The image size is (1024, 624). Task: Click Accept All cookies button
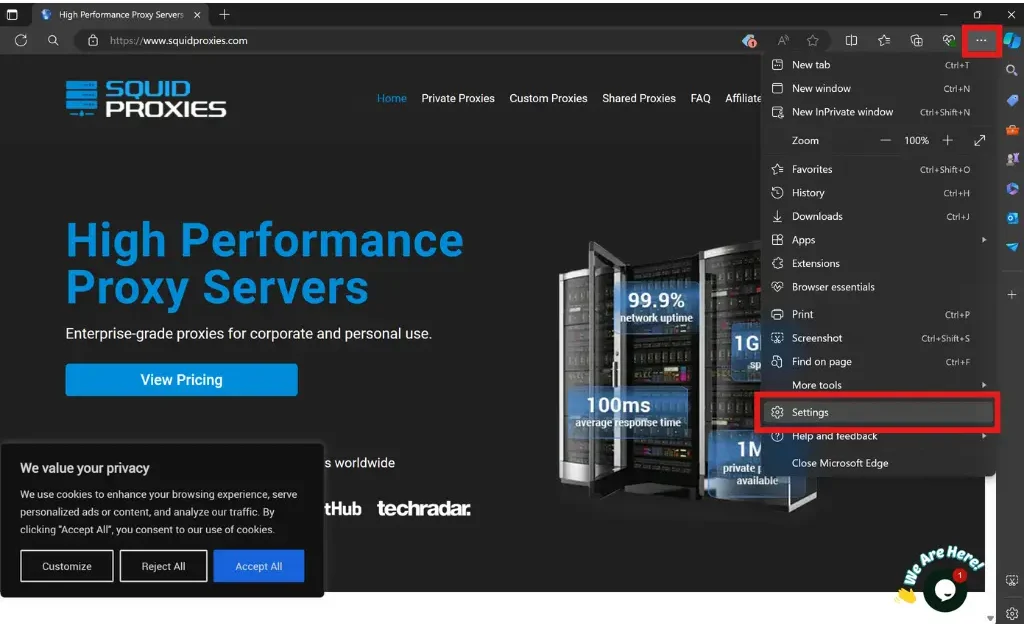[x=259, y=566]
